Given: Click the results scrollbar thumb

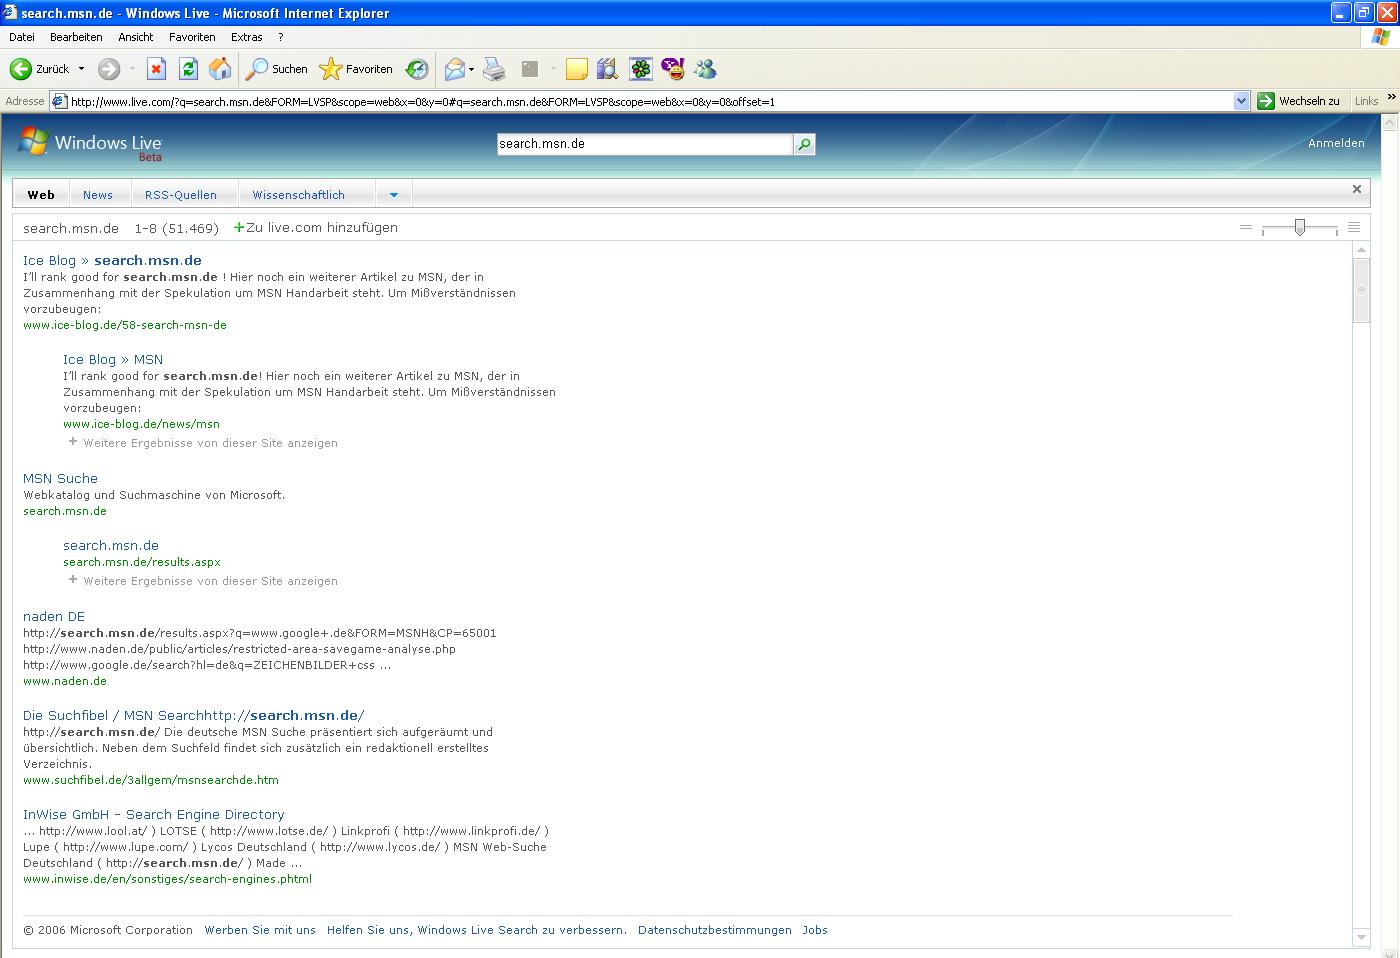Looking at the screenshot, I should pyautogui.click(x=1361, y=290).
